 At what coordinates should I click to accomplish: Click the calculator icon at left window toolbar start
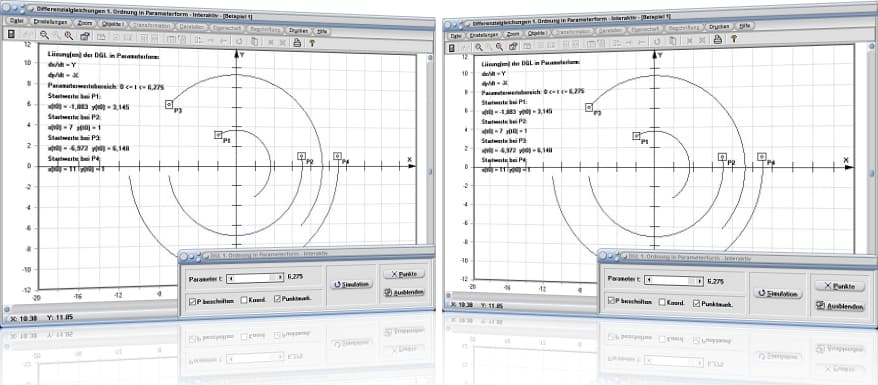[11, 34]
